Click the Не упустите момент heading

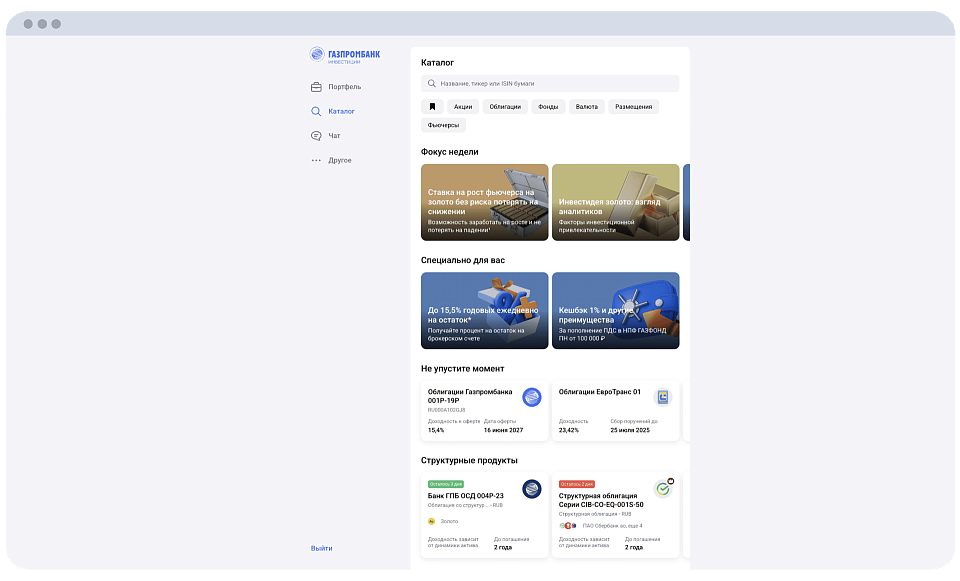pyautogui.click(x=462, y=369)
